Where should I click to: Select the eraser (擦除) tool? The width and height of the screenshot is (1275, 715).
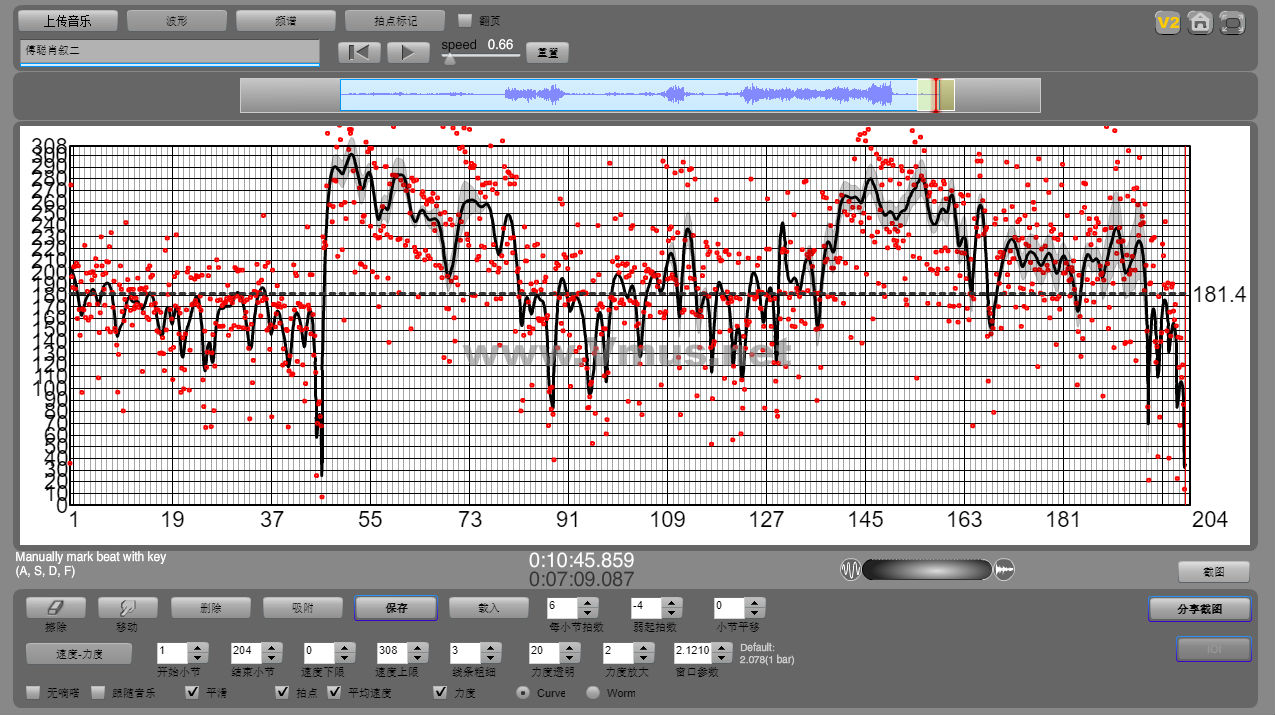click(x=55, y=607)
